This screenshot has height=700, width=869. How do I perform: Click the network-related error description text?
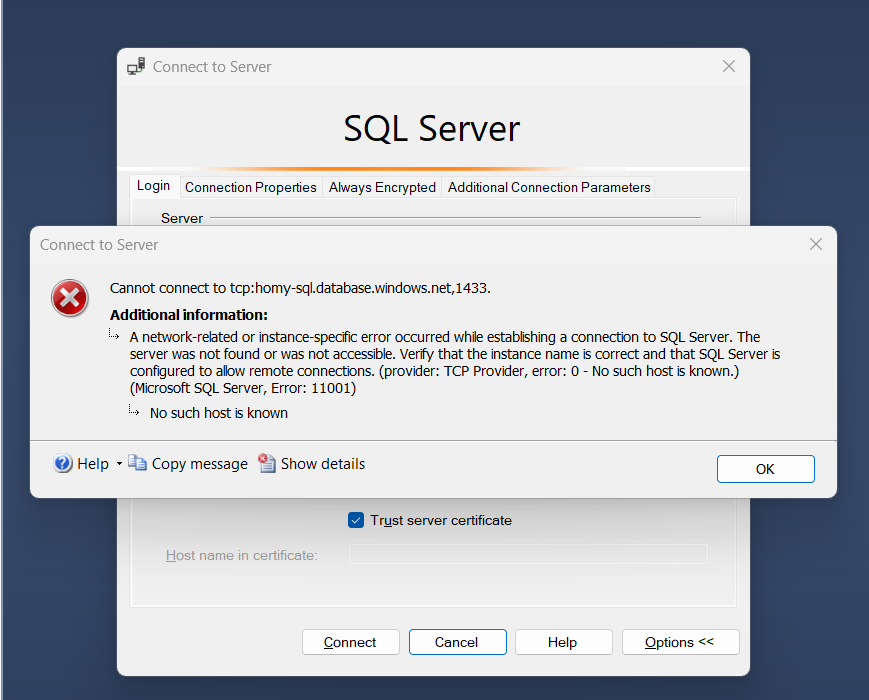click(x=454, y=362)
